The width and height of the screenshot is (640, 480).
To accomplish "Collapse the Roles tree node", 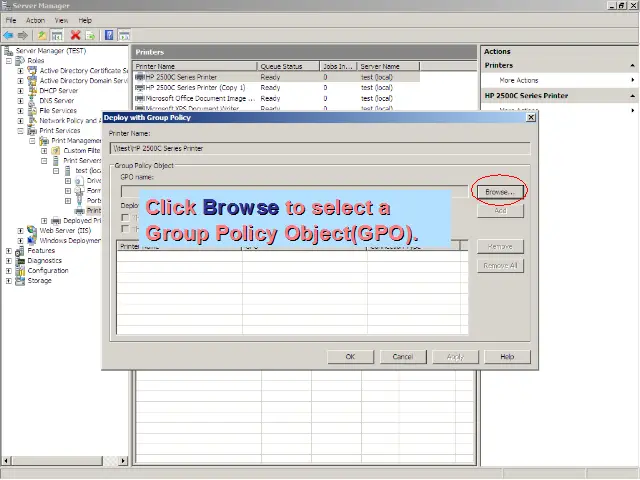I will pos(9,61).
